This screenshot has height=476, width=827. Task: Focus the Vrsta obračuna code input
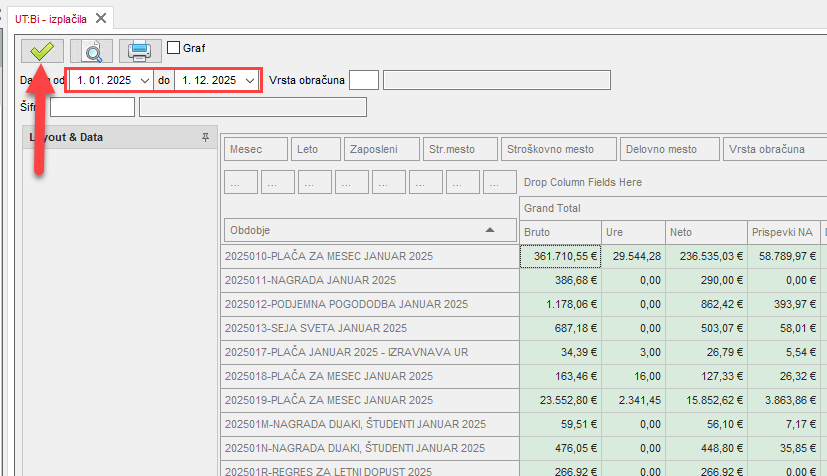click(x=364, y=80)
